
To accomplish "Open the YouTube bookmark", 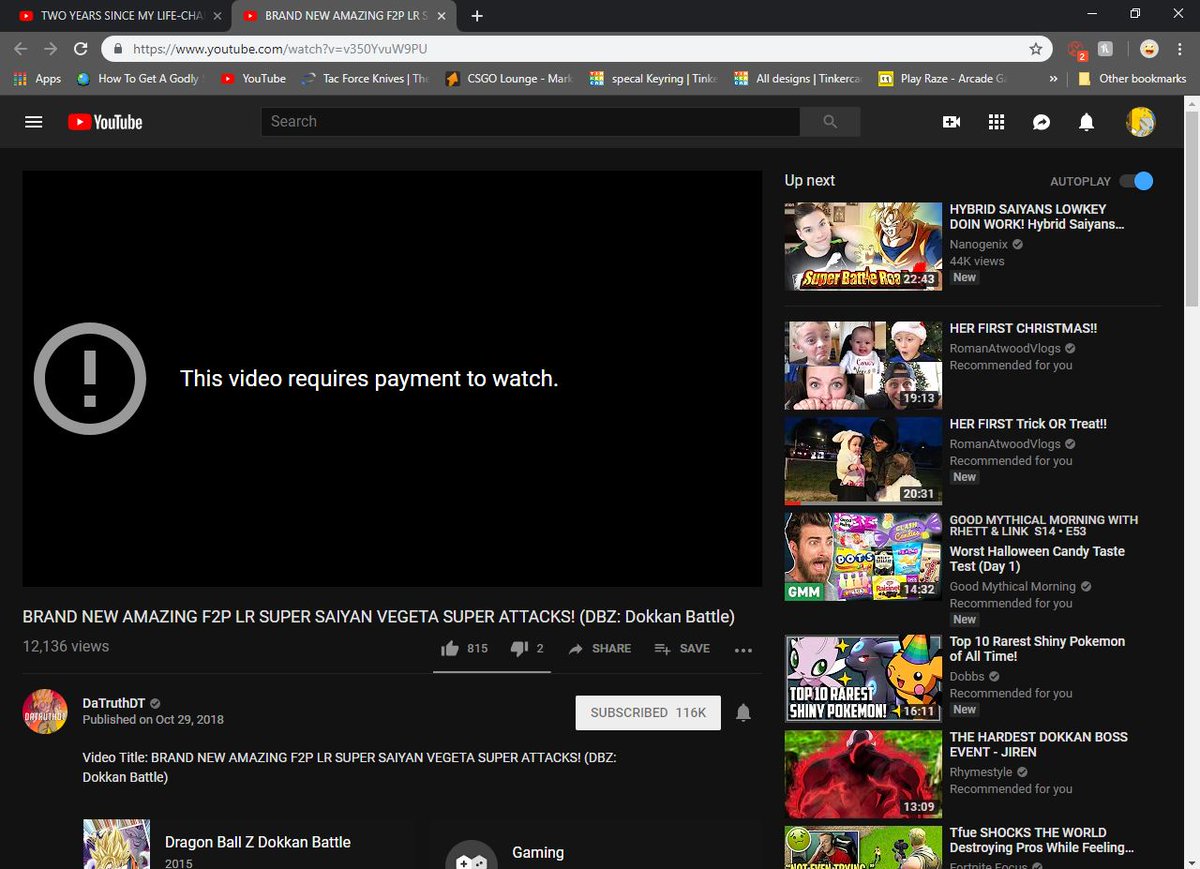I will click(x=253, y=78).
